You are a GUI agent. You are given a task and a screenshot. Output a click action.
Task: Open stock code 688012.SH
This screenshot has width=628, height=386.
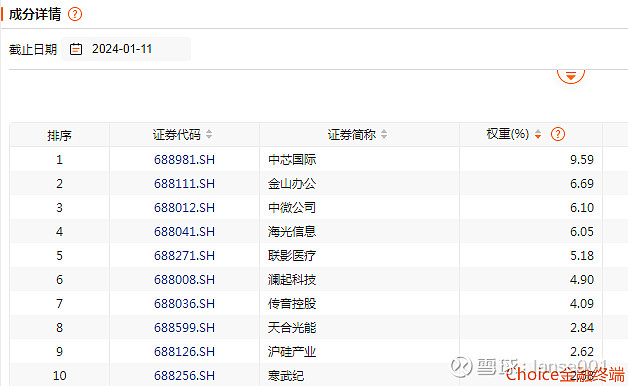(x=184, y=208)
